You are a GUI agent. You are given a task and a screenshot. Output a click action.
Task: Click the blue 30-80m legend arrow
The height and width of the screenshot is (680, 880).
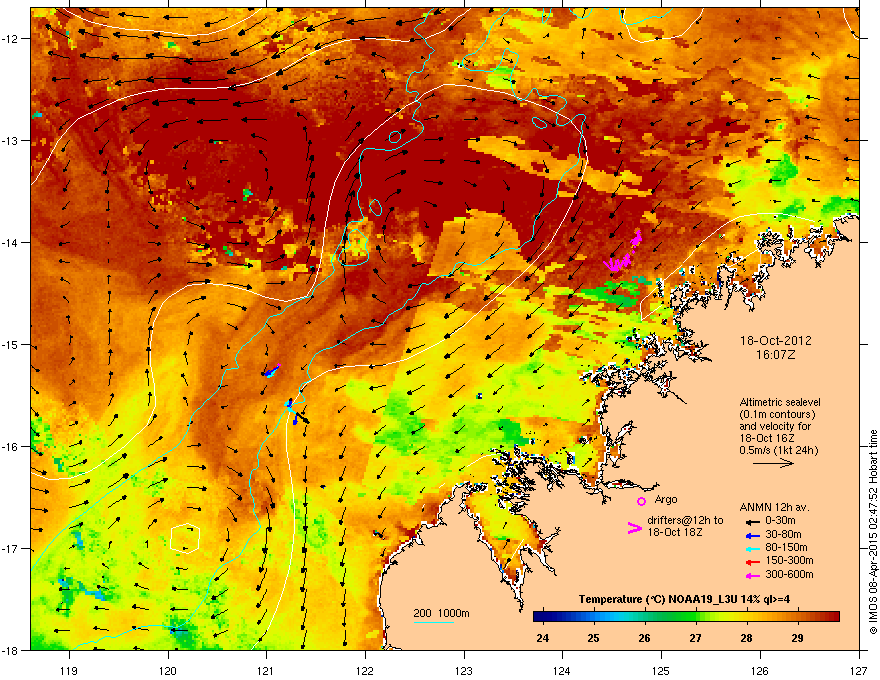[x=752, y=536]
